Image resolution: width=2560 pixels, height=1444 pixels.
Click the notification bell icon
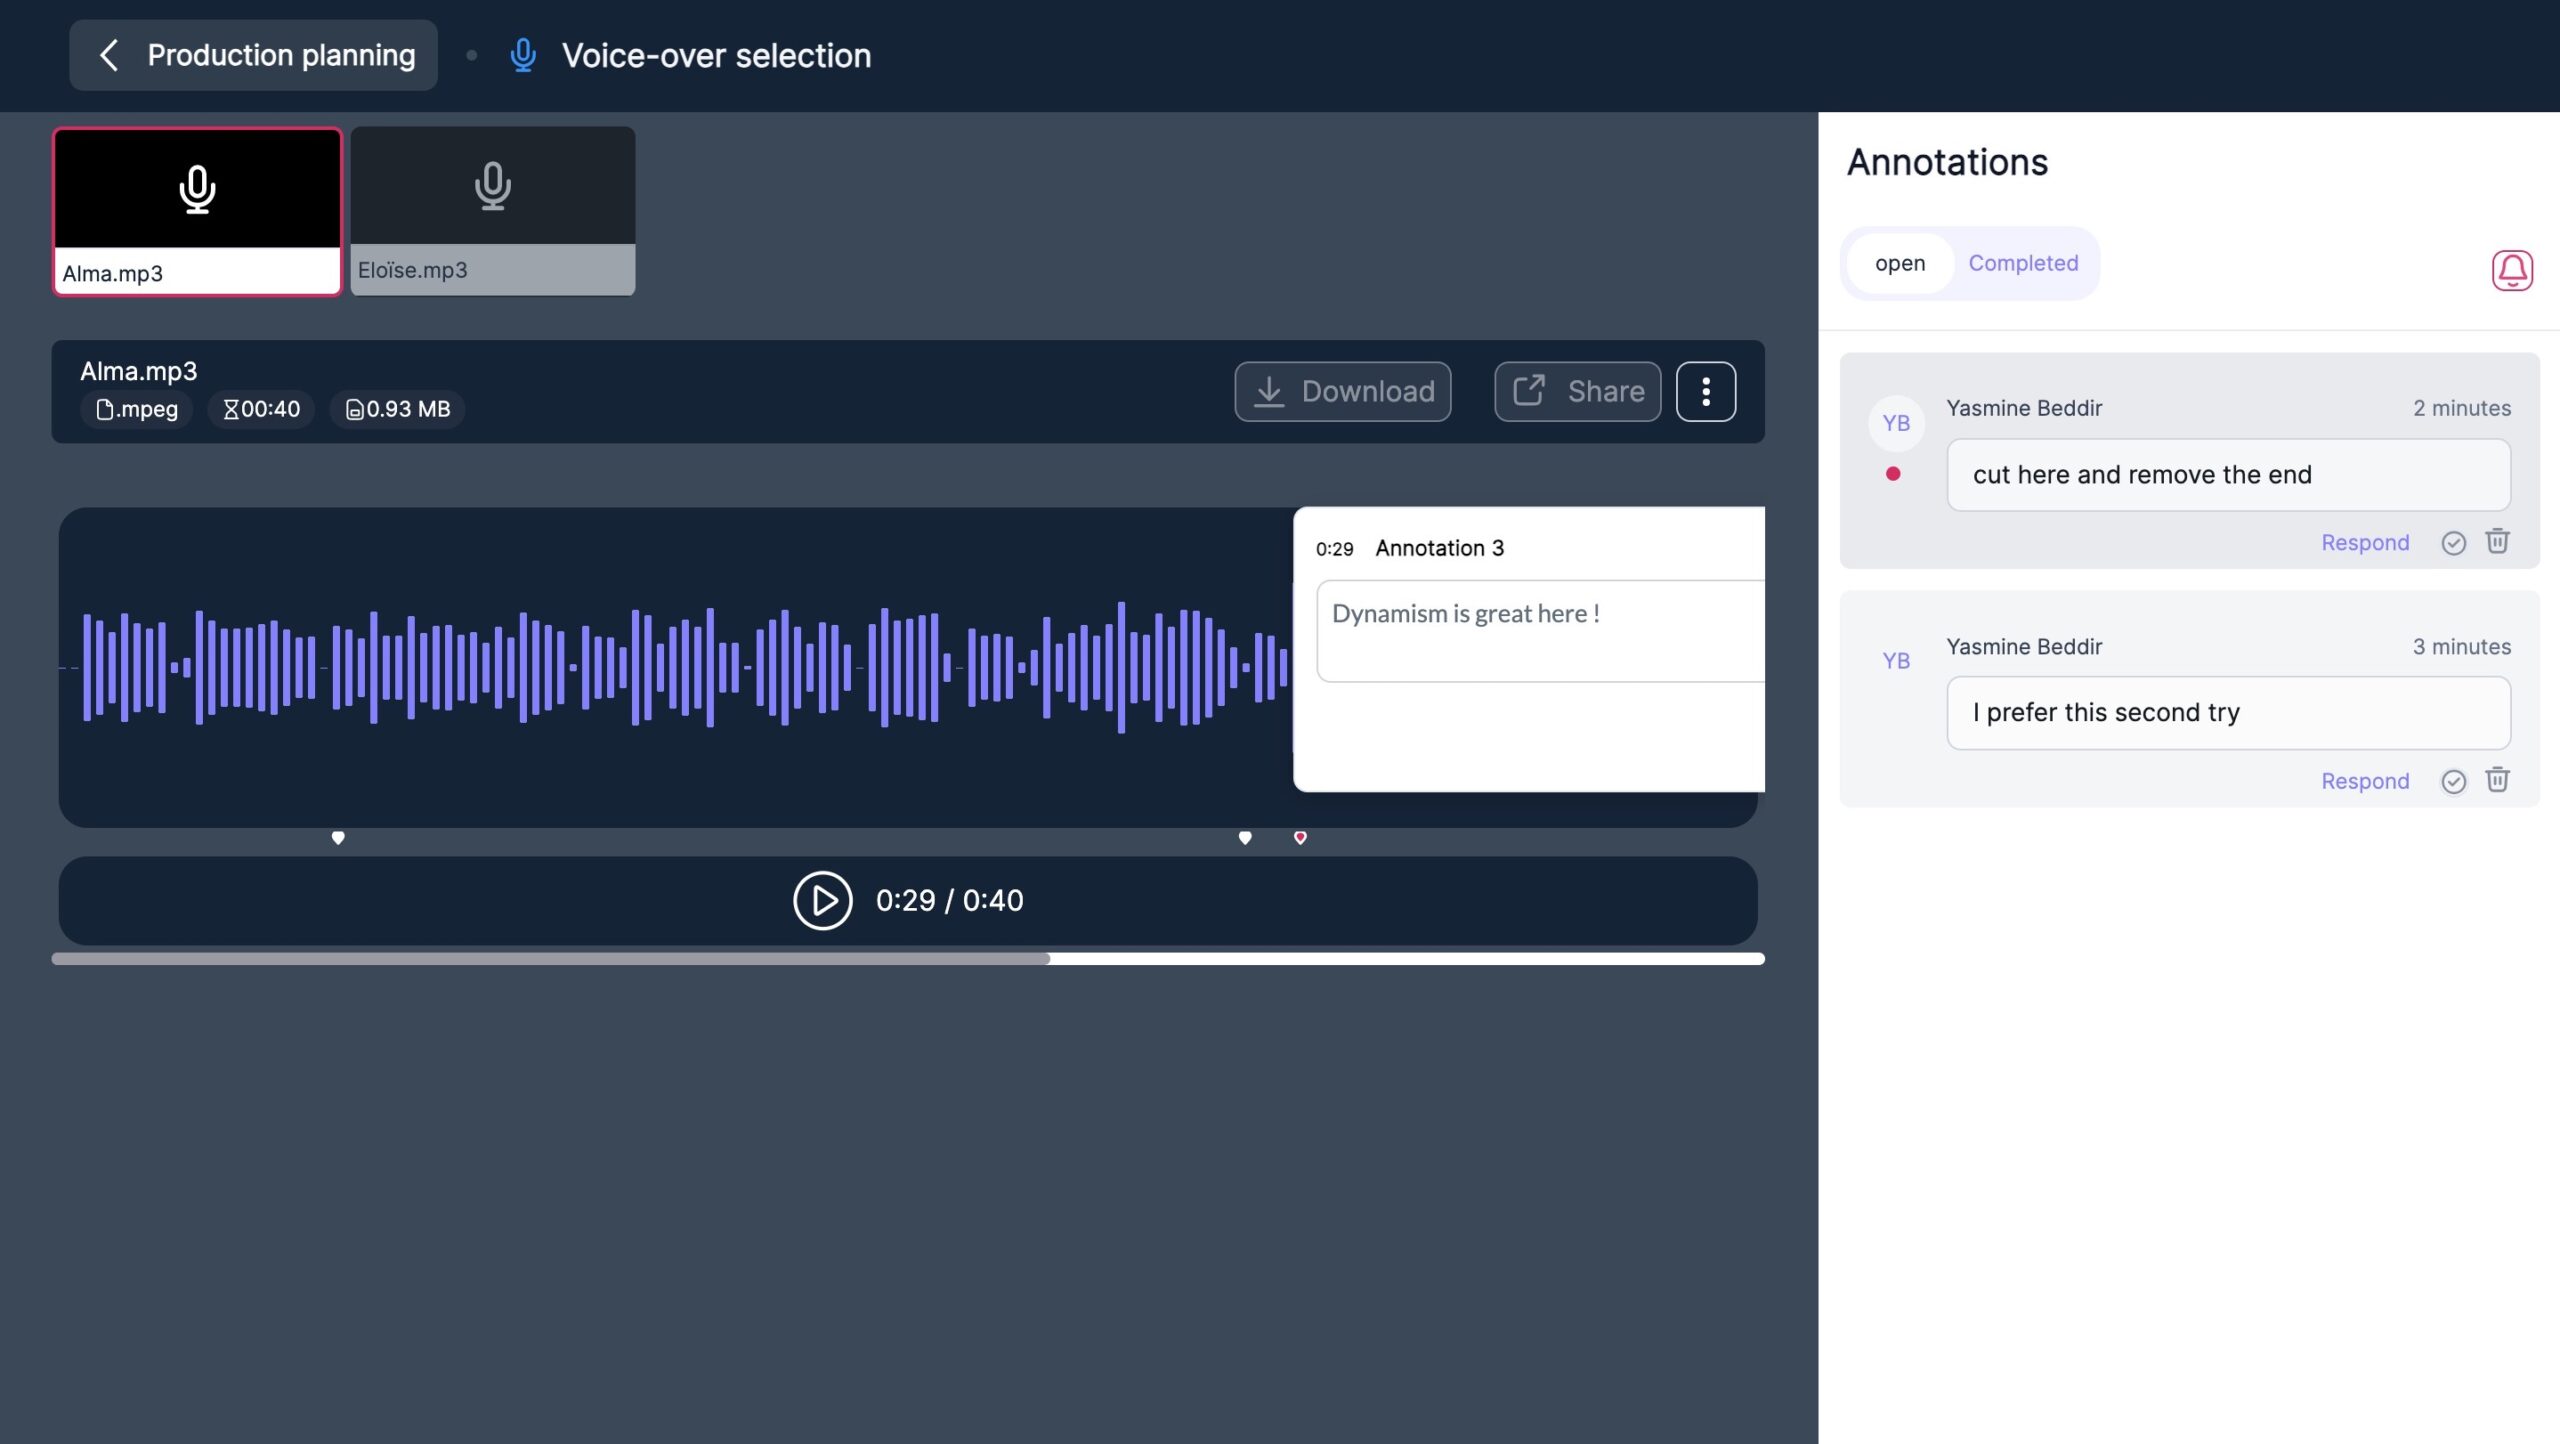(2511, 270)
